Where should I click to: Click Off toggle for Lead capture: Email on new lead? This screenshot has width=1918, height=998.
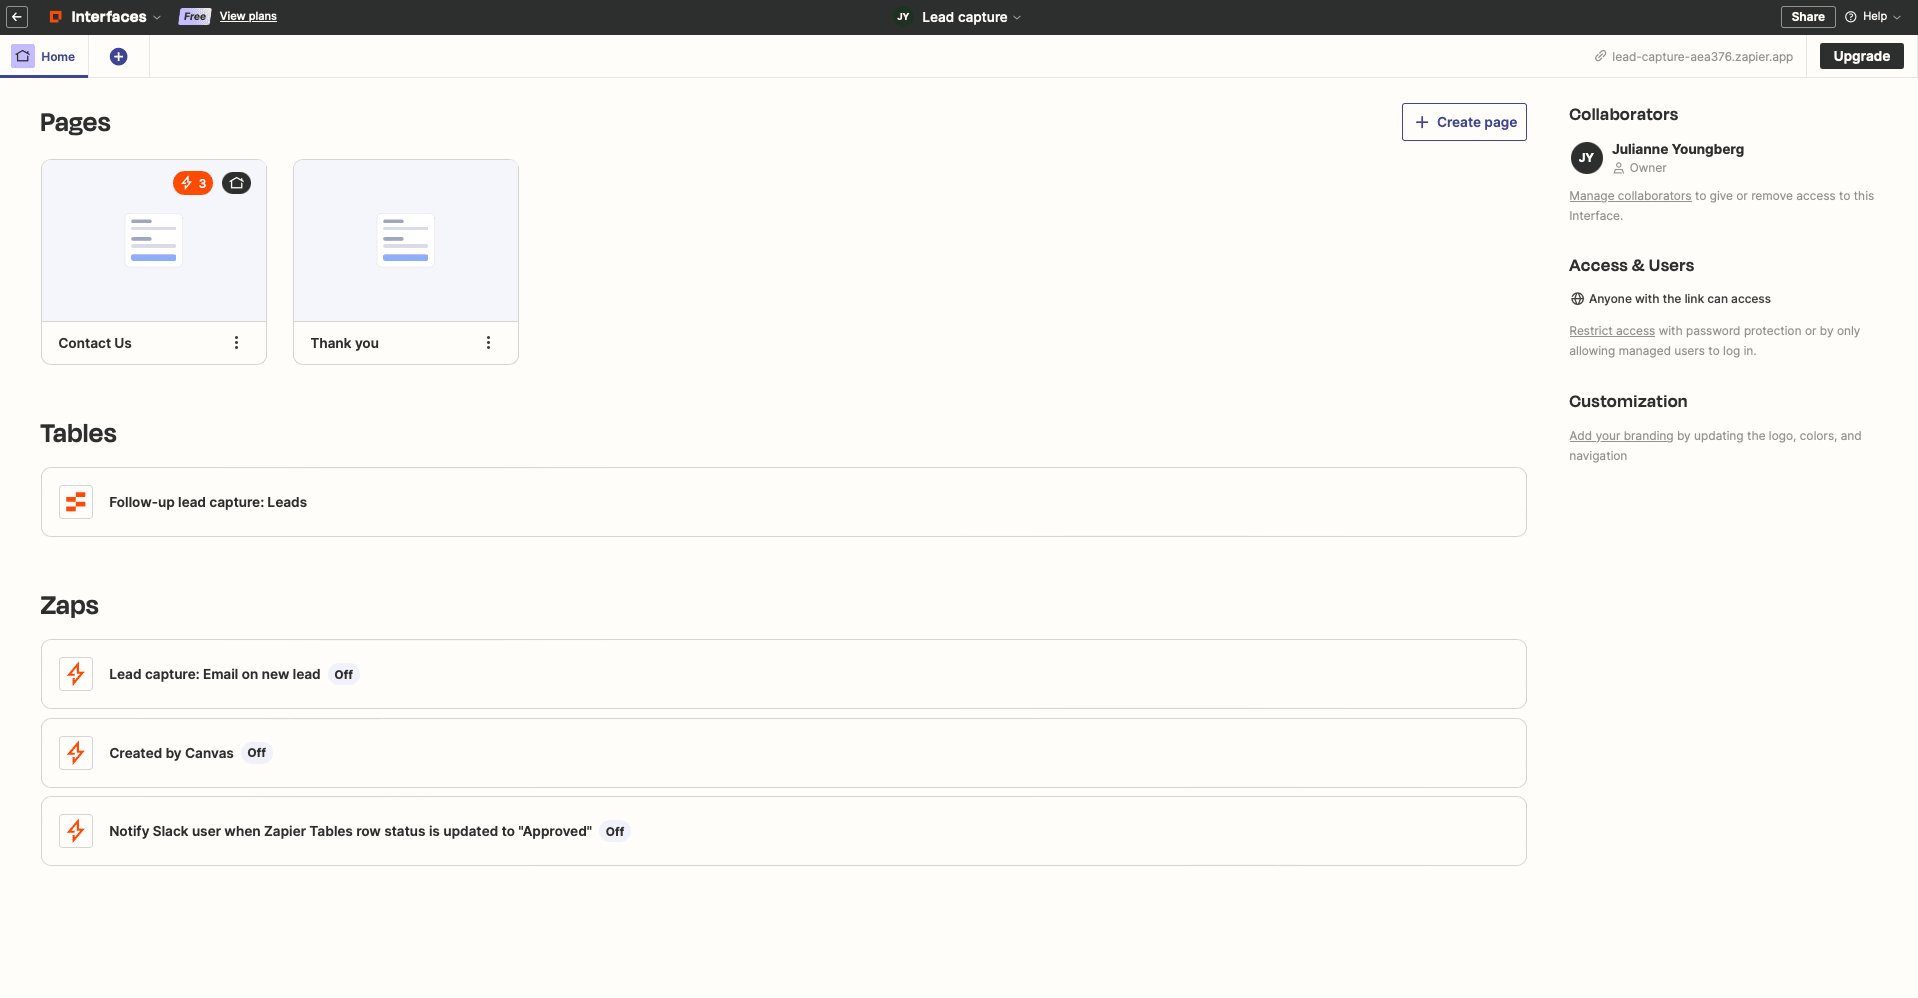click(x=343, y=674)
